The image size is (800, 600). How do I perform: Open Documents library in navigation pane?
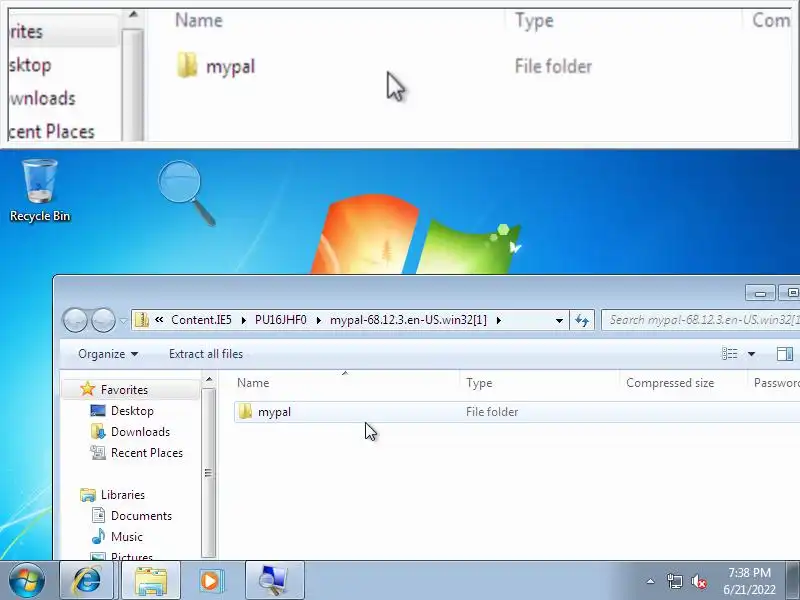141,515
